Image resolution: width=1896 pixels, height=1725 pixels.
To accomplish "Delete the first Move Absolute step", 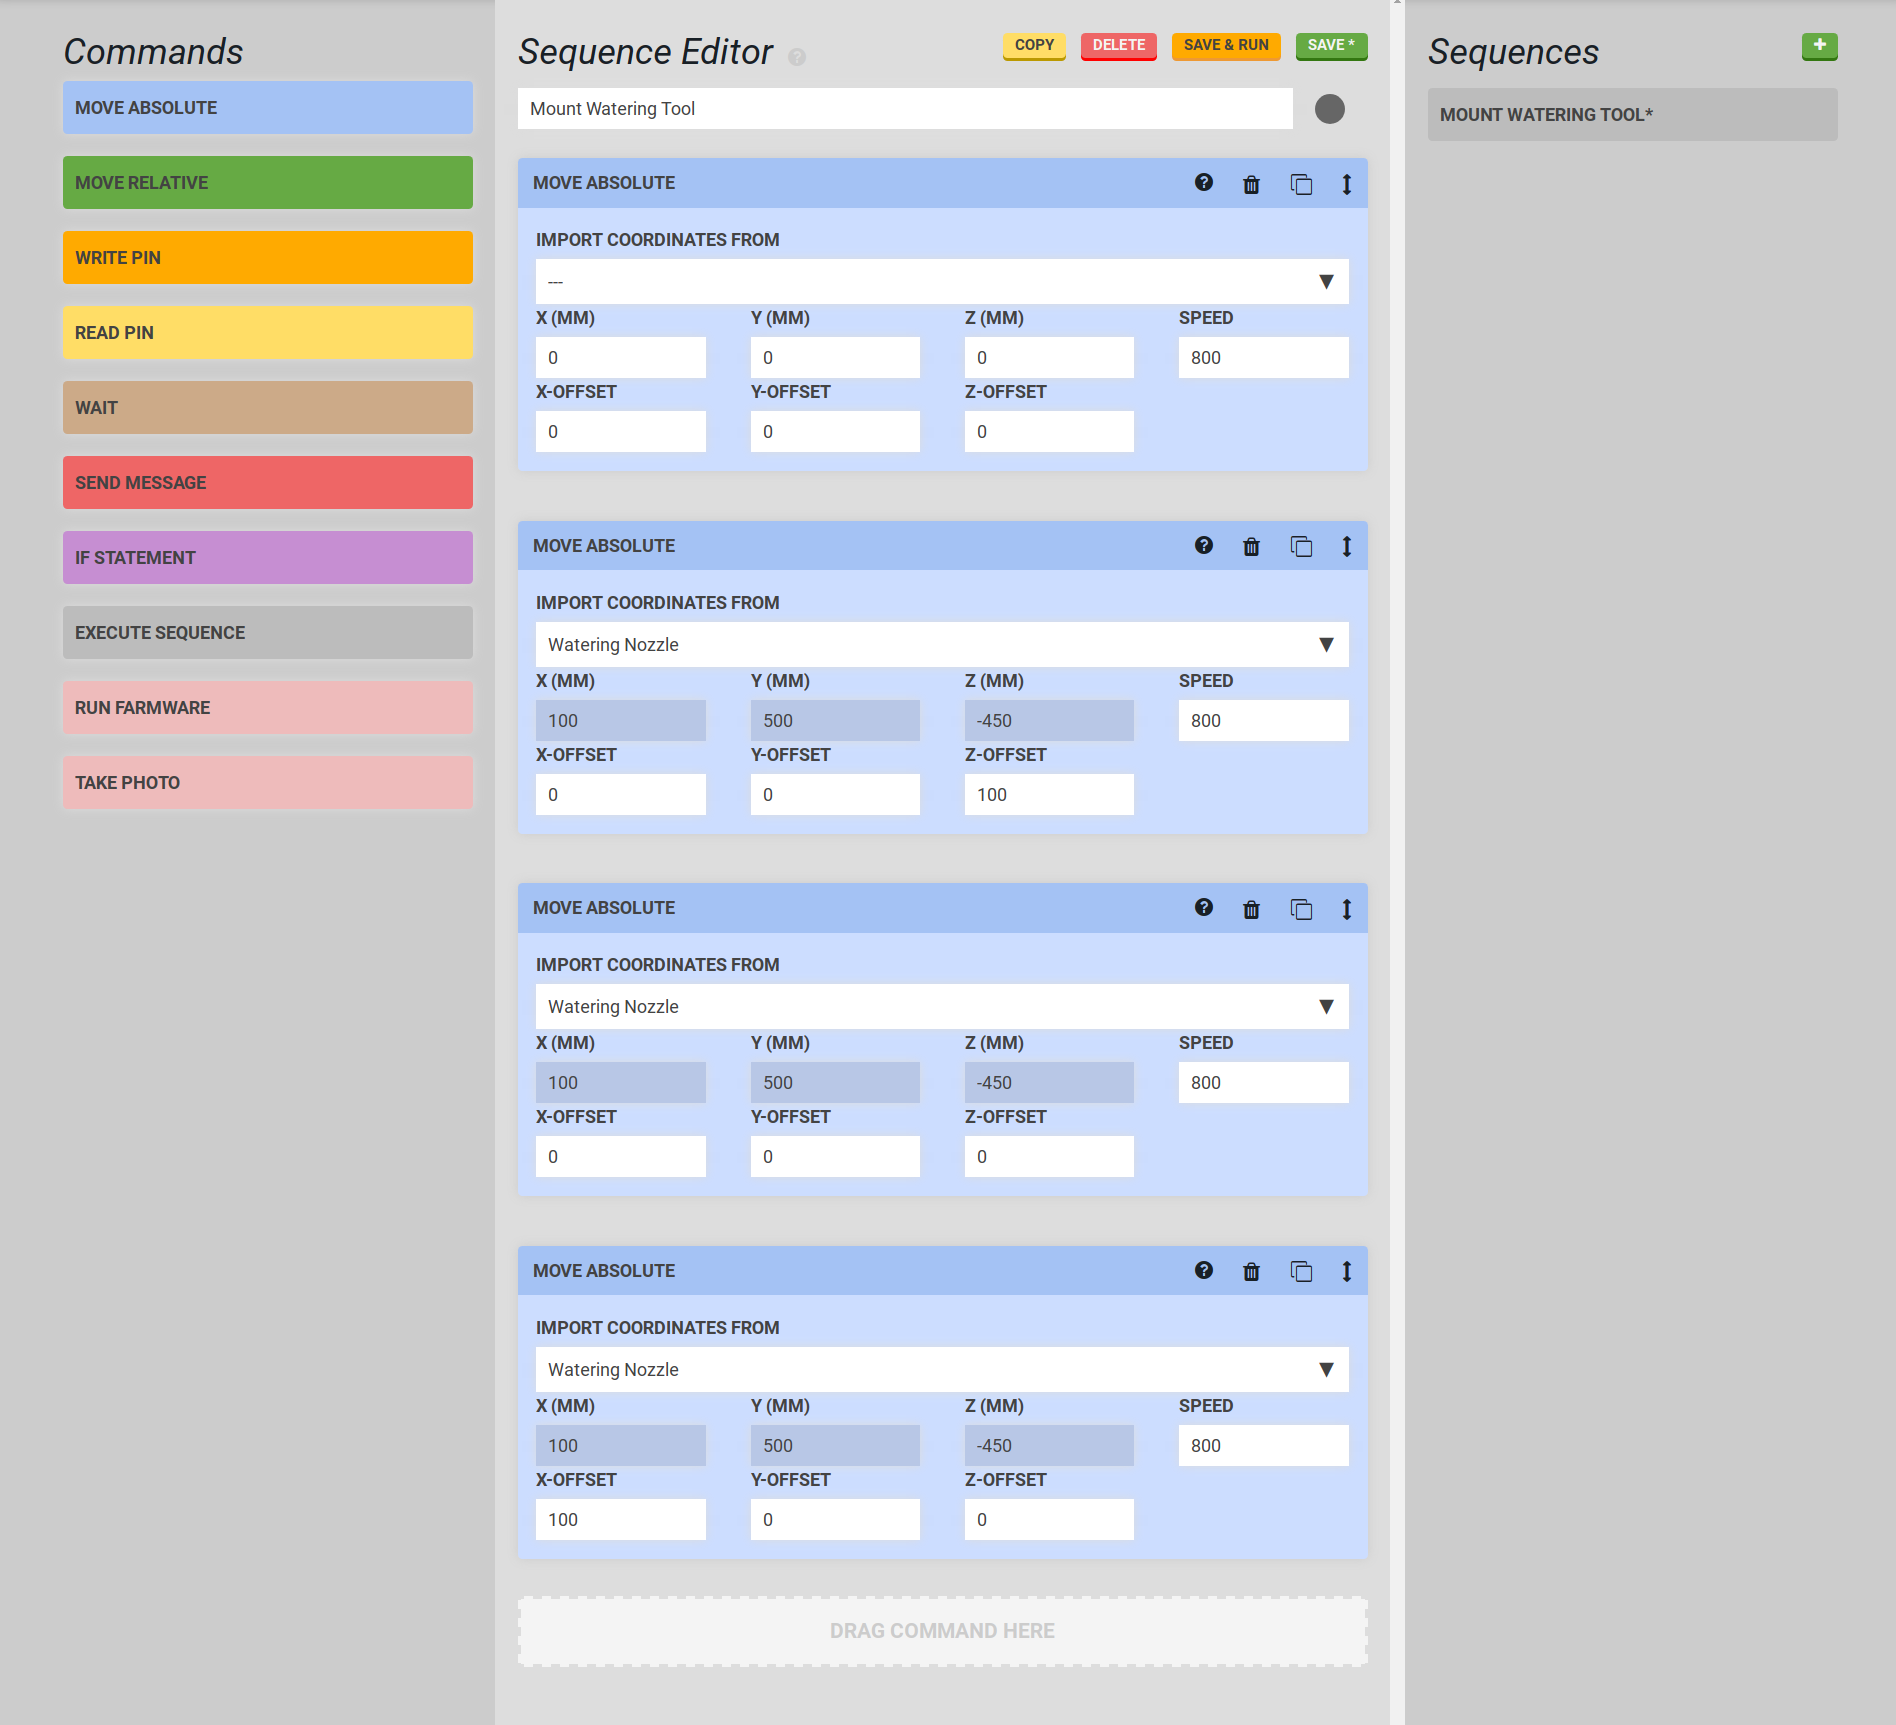I will (1251, 184).
